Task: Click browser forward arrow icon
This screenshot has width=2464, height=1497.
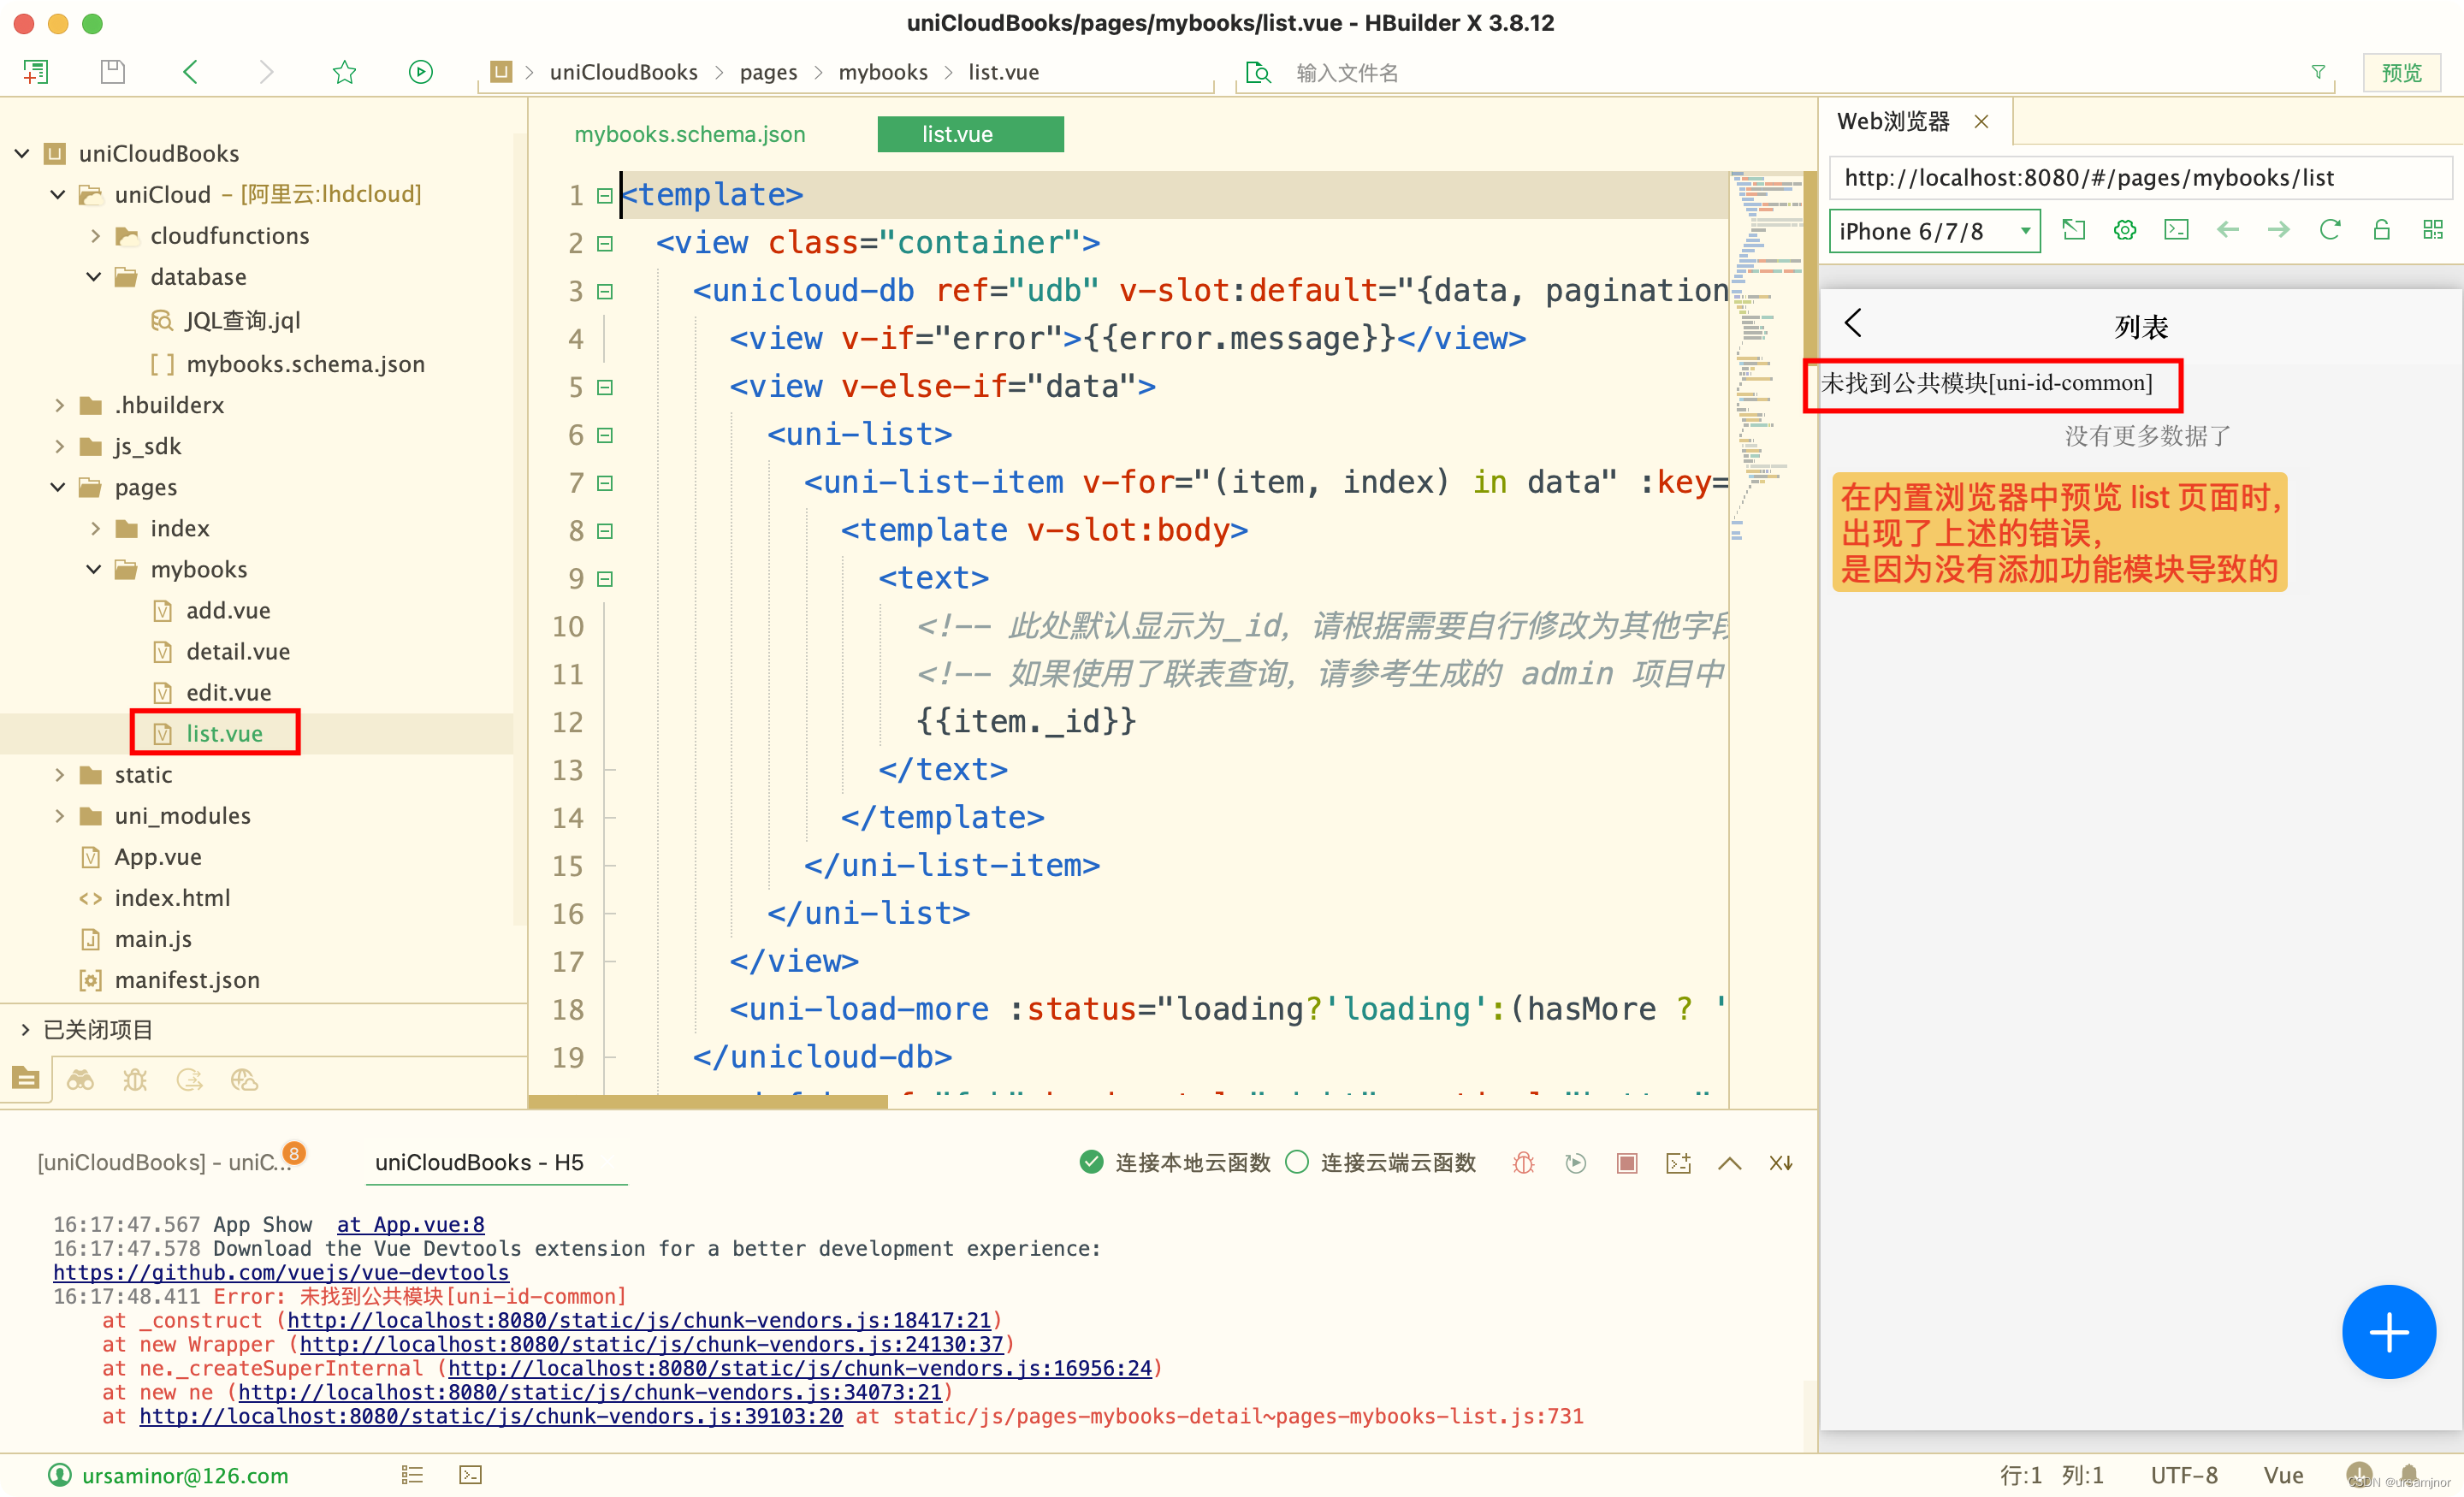Action: pos(2278,231)
